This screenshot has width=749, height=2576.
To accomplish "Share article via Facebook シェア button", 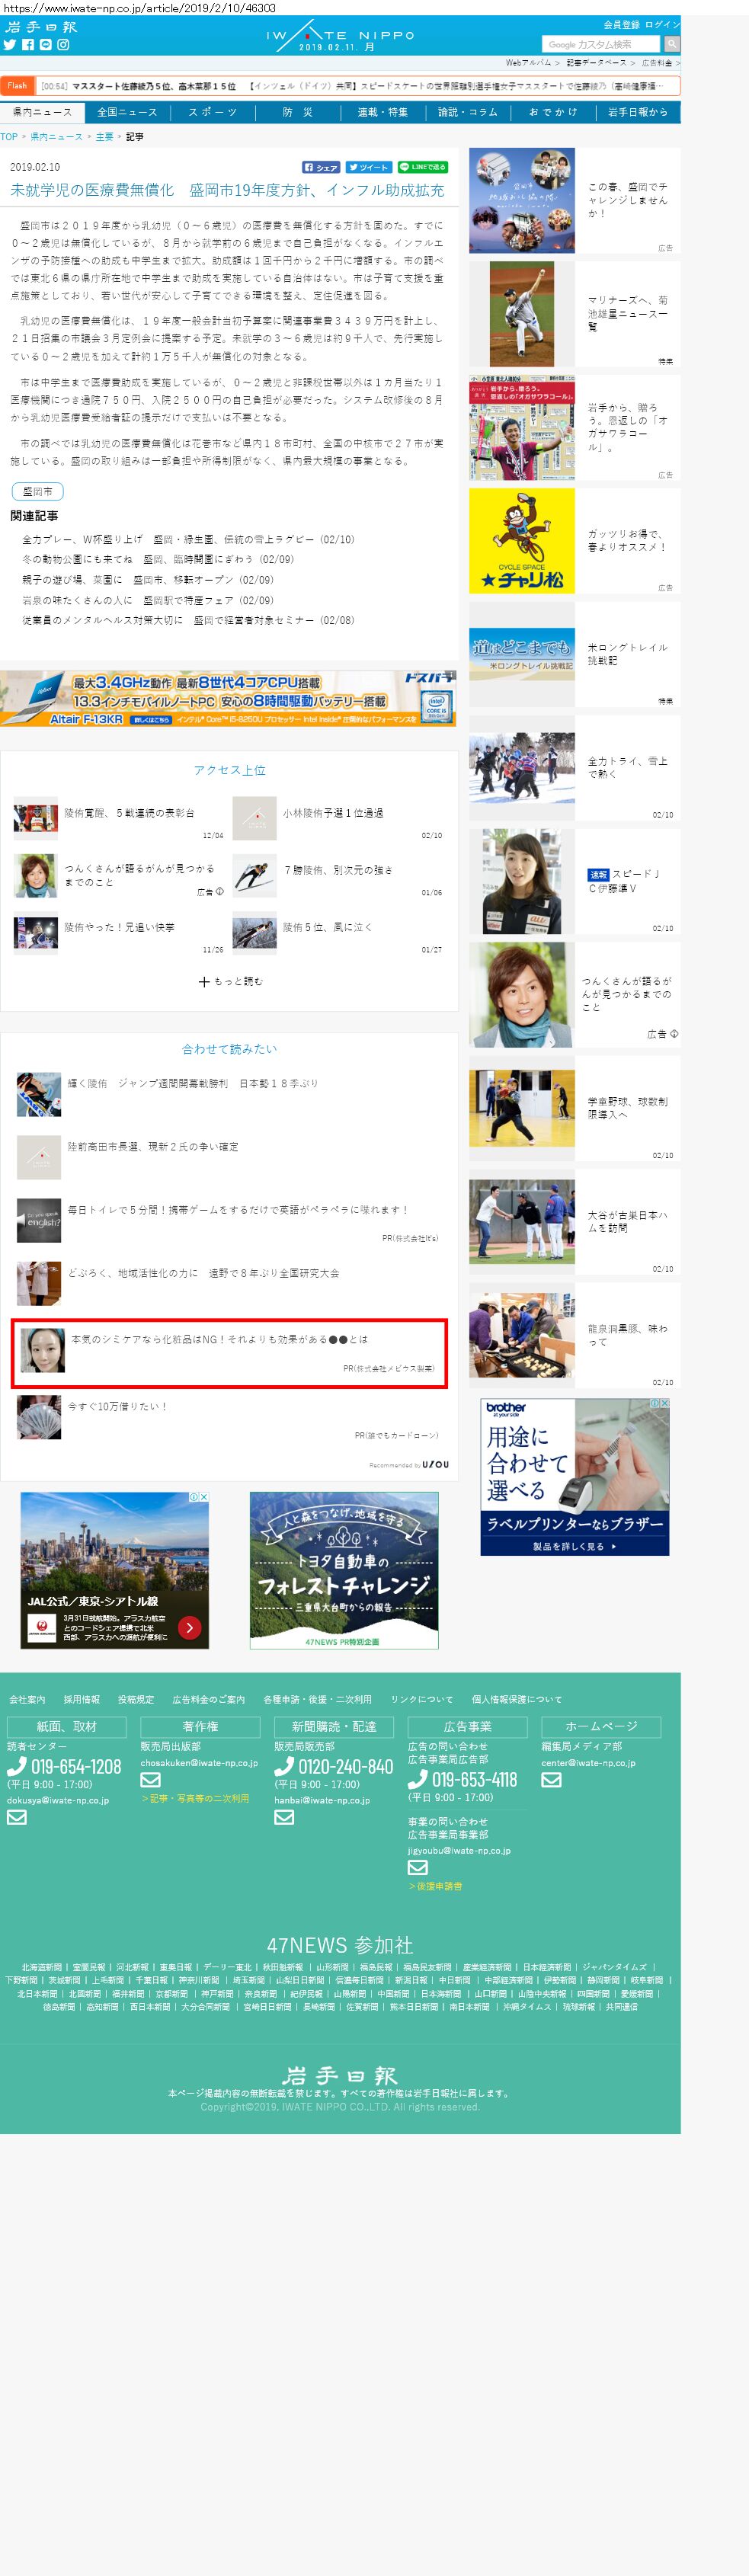I will click(321, 167).
